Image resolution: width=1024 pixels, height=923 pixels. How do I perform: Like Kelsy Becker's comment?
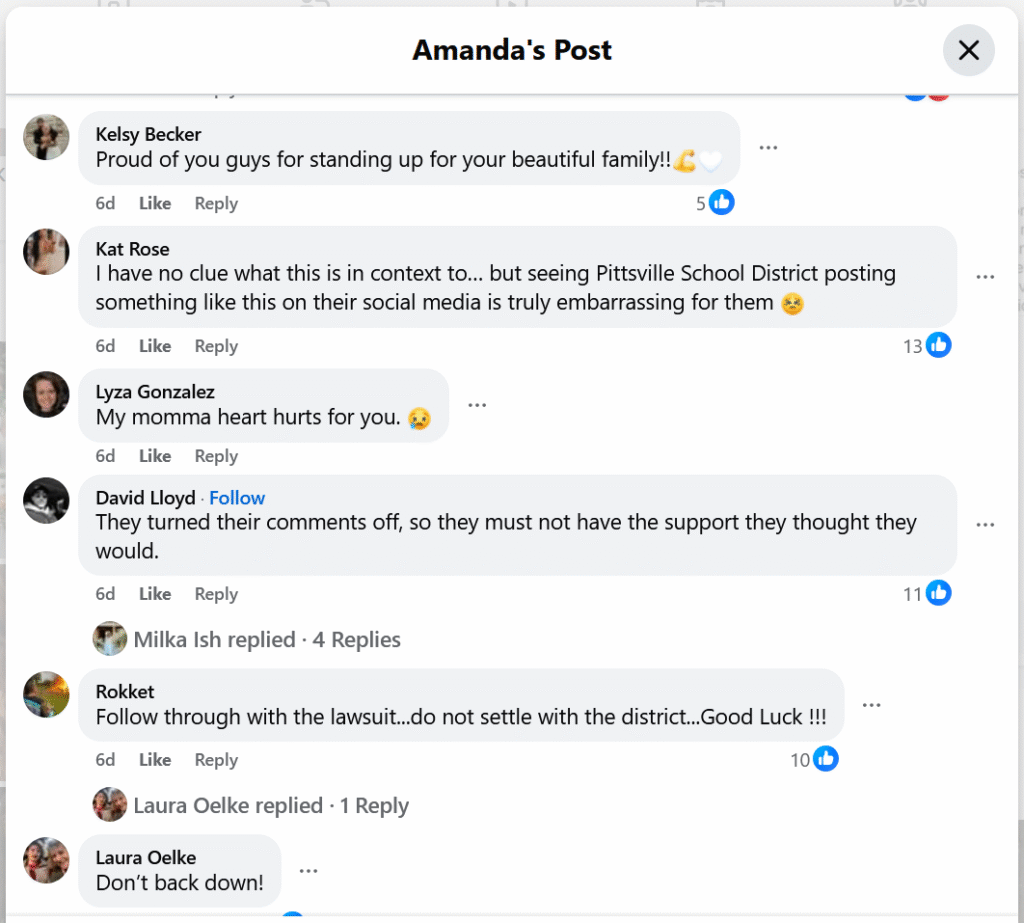(155, 202)
